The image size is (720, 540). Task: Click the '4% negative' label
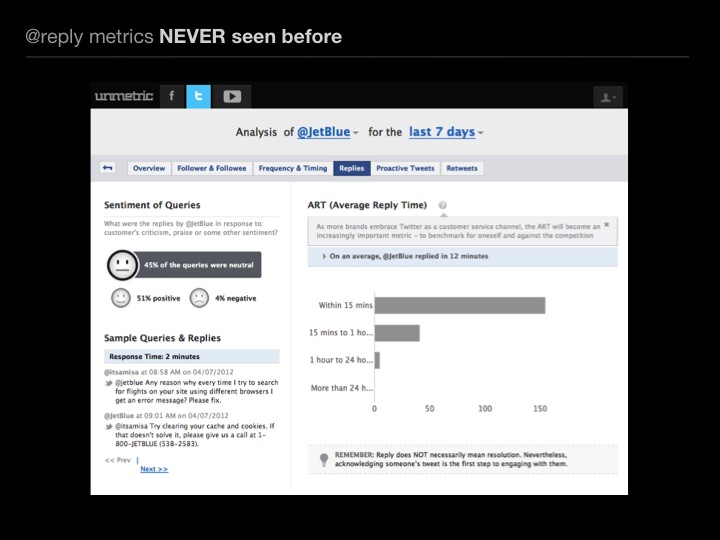236,298
